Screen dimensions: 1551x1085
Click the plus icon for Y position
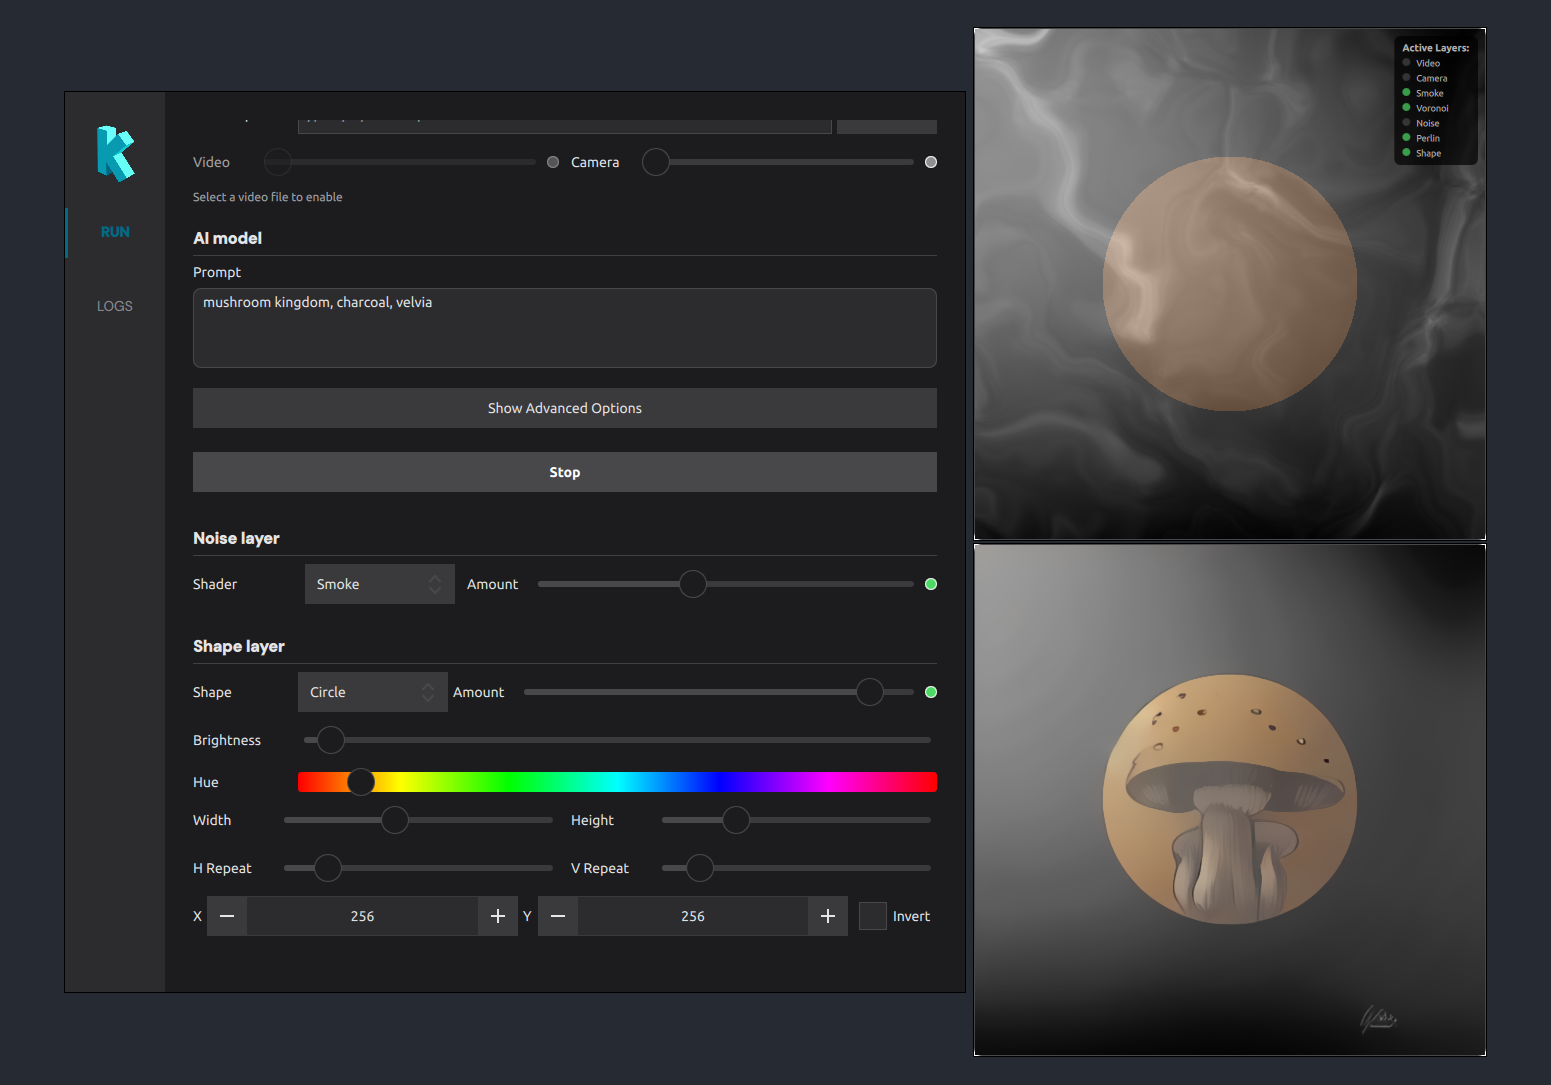[828, 916]
